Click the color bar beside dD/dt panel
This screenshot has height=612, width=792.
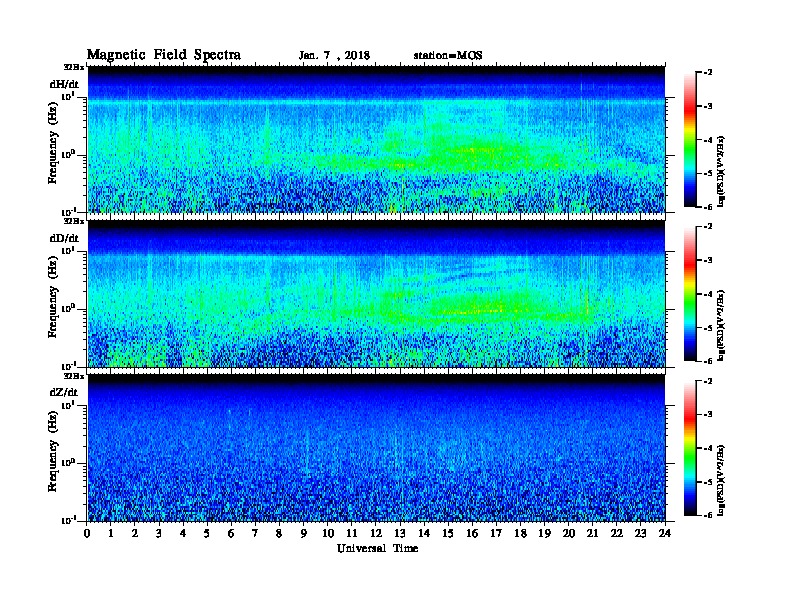click(690, 294)
